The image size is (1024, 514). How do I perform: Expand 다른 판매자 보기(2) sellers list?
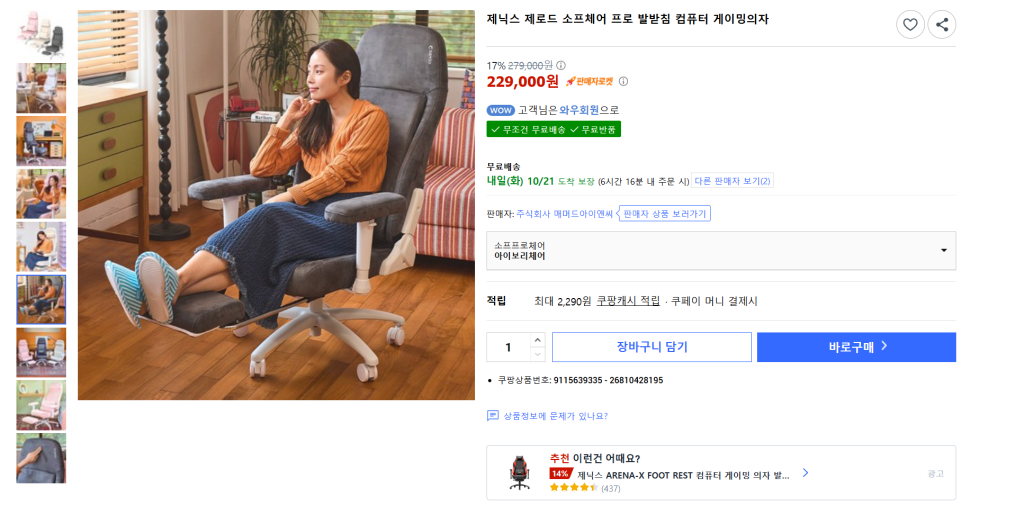tap(732, 181)
